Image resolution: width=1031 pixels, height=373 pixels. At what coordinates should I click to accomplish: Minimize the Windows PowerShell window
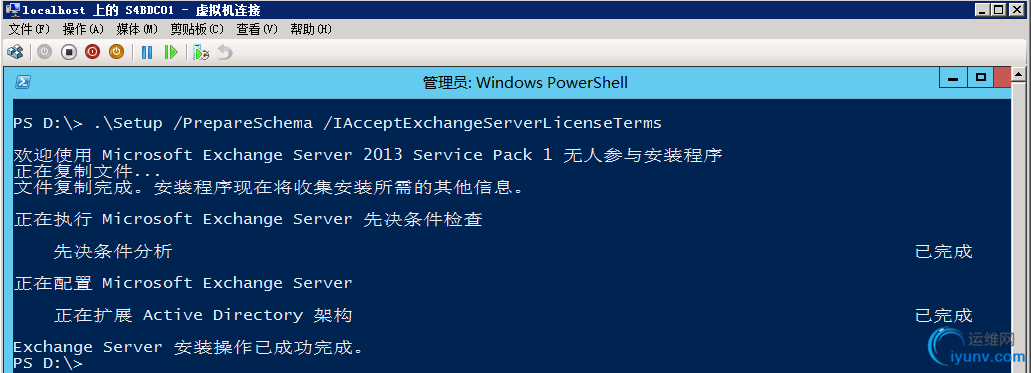coord(953,77)
